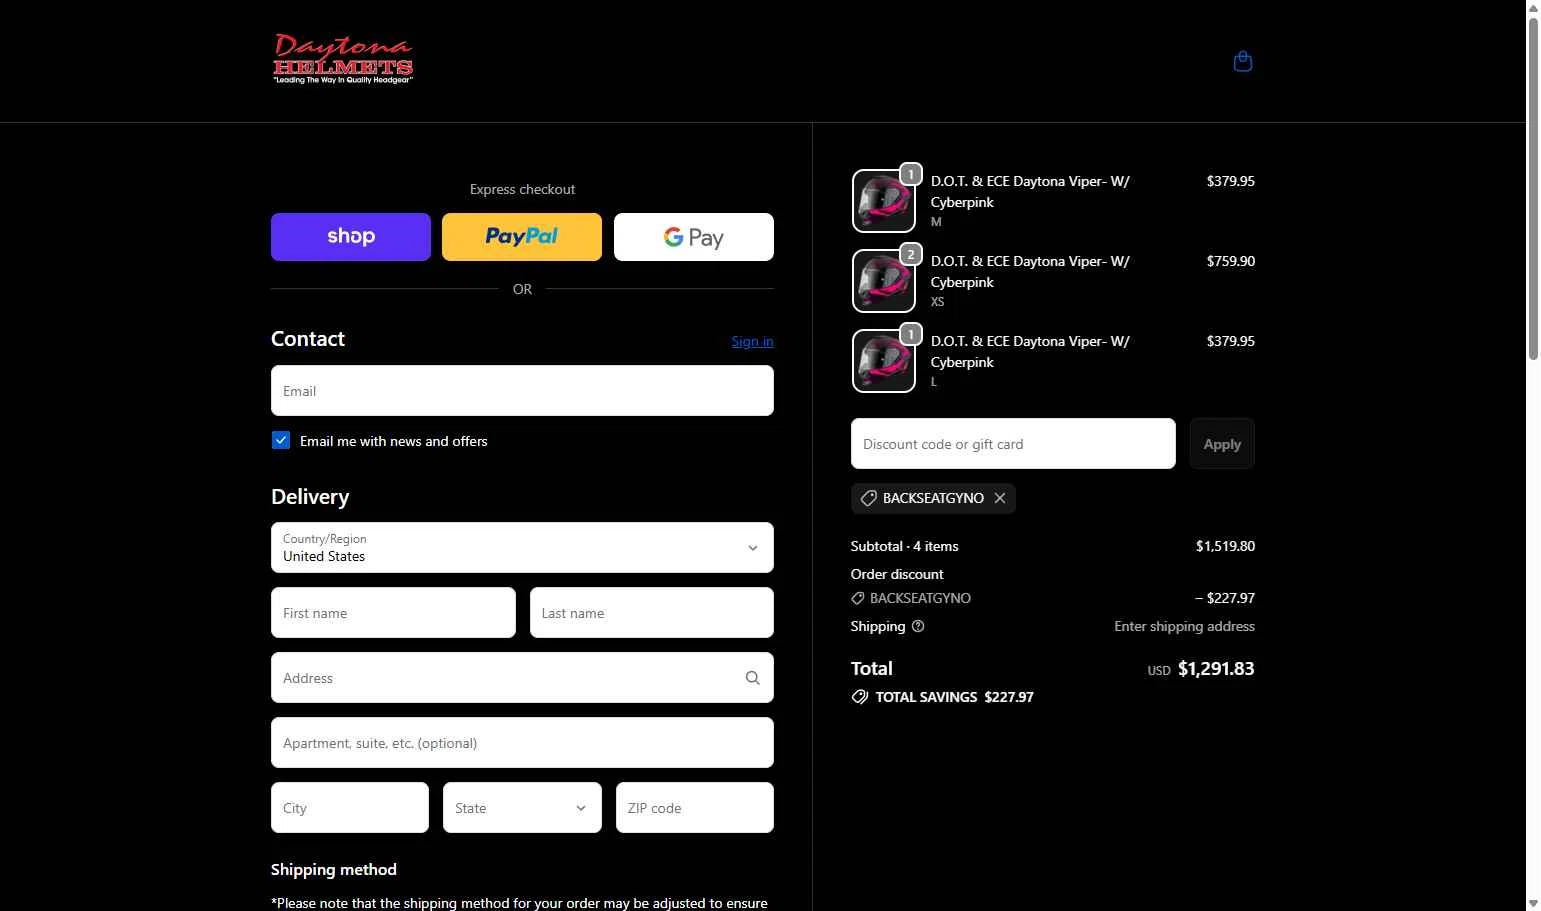Focus the First name field
Image resolution: width=1541 pixels, height=911 pixels.
pos(393,612)
